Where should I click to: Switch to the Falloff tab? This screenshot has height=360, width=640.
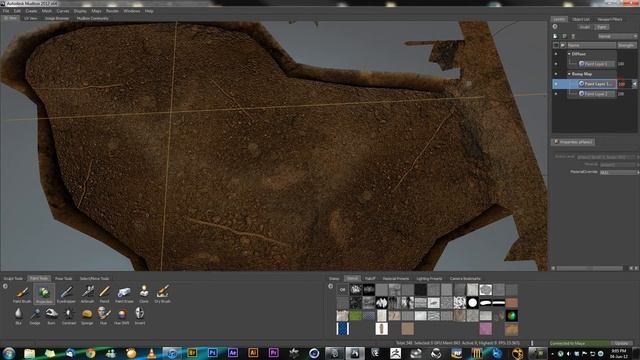point(370,278)
